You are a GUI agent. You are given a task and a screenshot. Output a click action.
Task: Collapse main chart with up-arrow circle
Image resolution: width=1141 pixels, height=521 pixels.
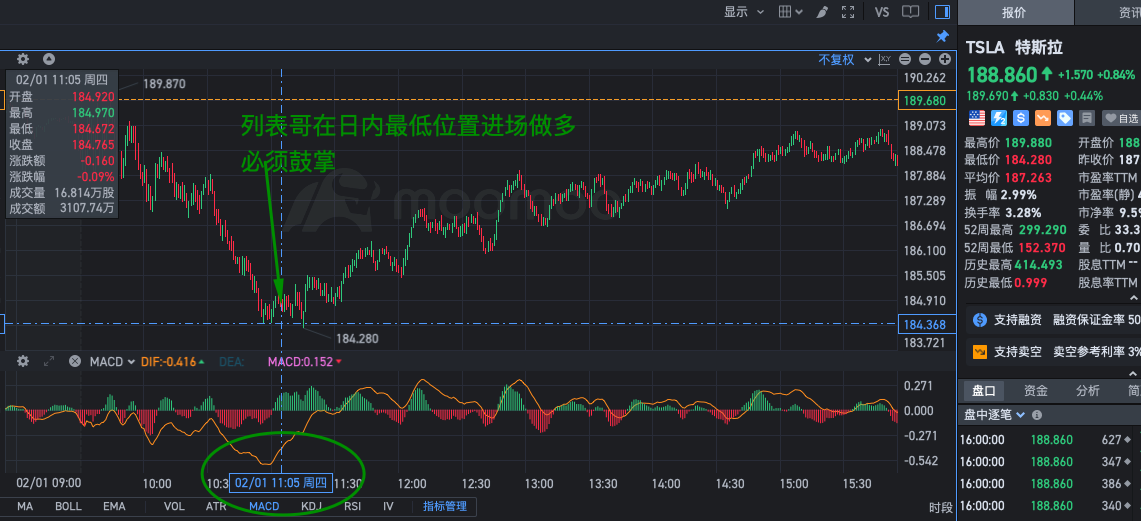(49, 60)
